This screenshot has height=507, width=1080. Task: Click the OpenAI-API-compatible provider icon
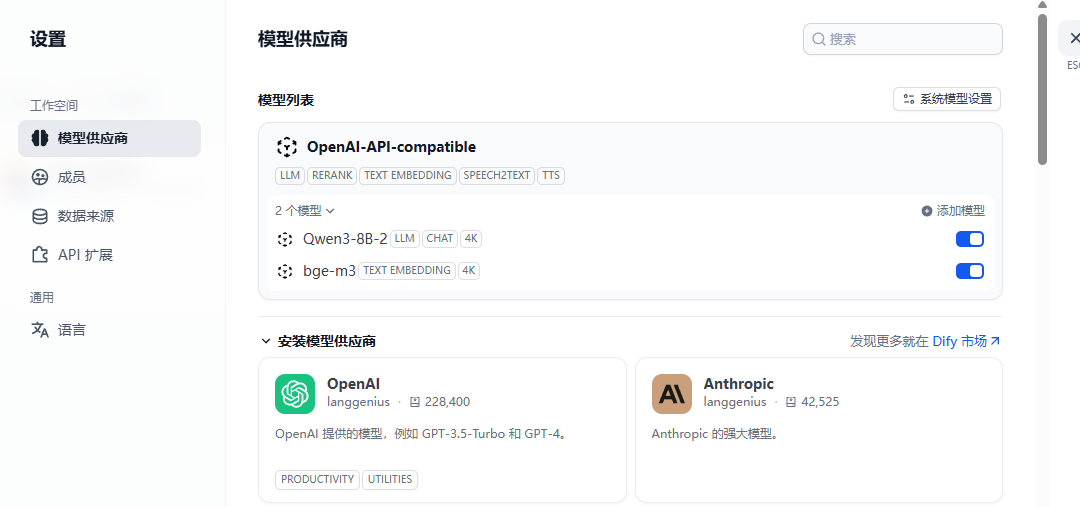(287, 147)
